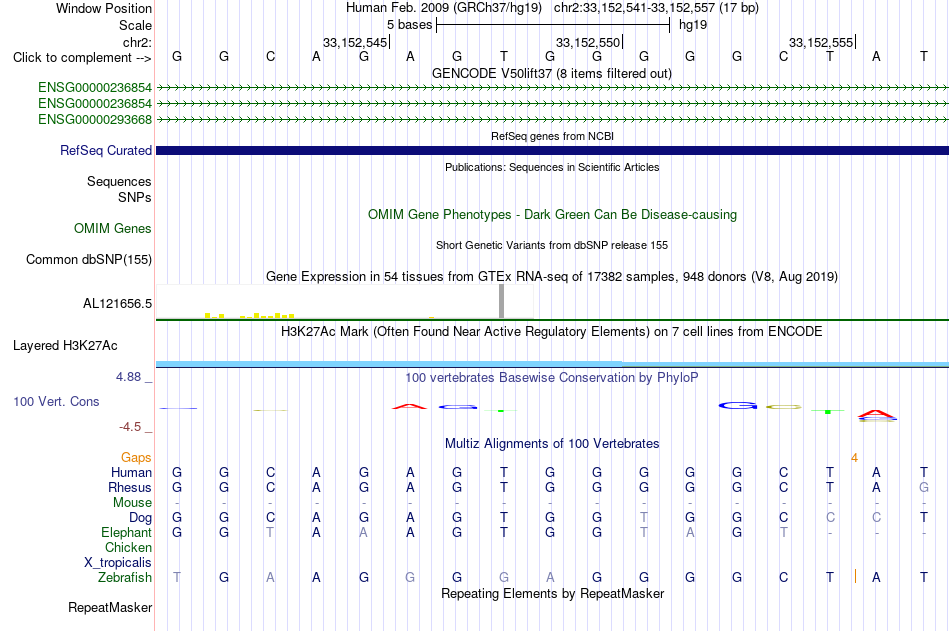Click the 33,152,550 position marker

click(x=588, y=42)
